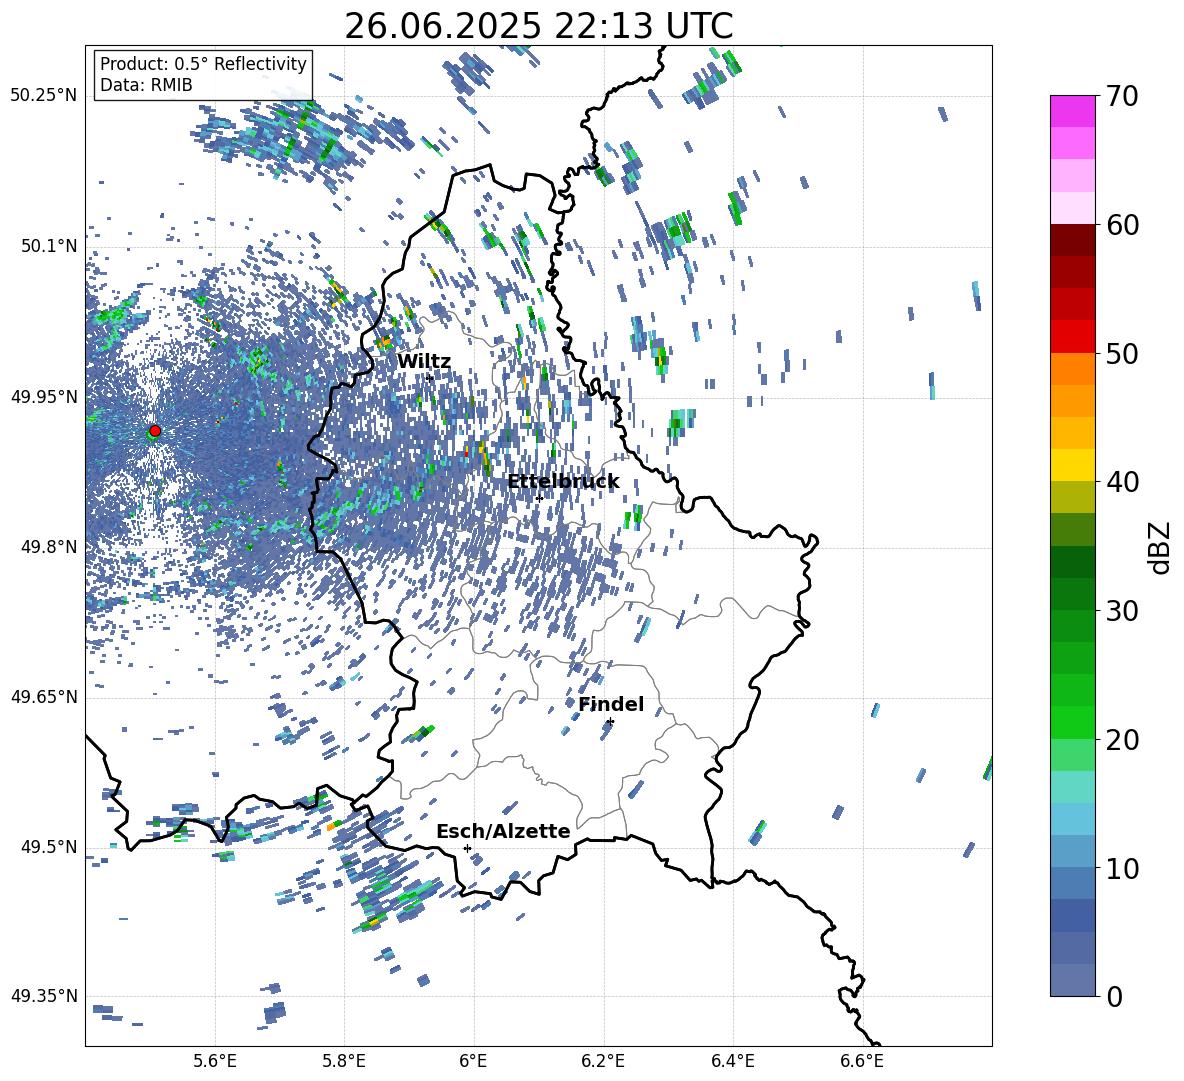Click the Ettelbruck city label
The height and width of the screenshot is (1081, 1184).
pyautogui.click(x=563, y=482)
